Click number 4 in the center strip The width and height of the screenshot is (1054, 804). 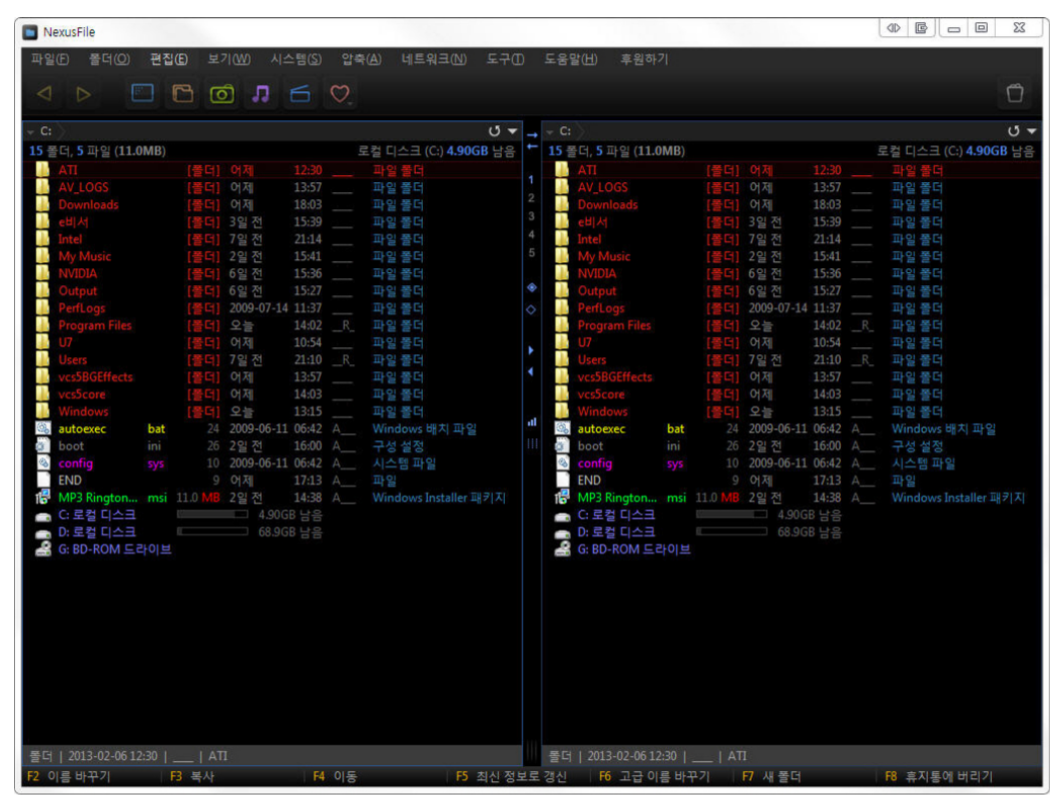point(531,235)
